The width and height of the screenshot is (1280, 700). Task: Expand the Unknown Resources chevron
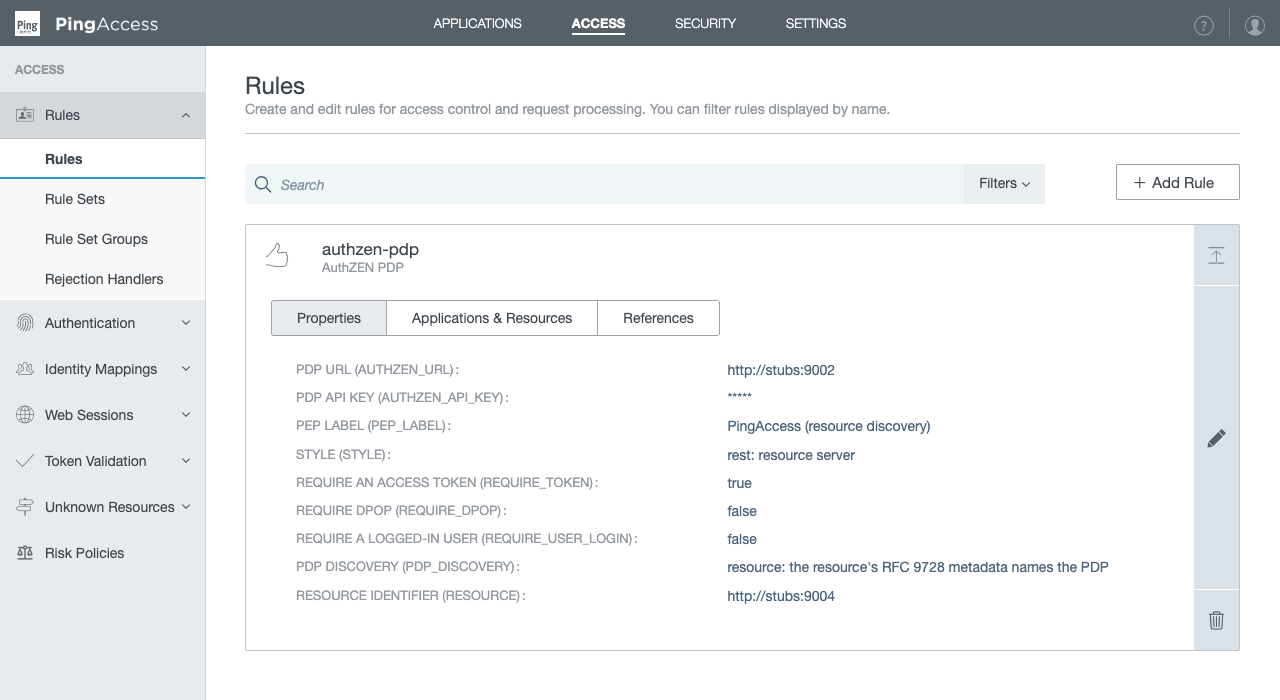click(186, 507)
